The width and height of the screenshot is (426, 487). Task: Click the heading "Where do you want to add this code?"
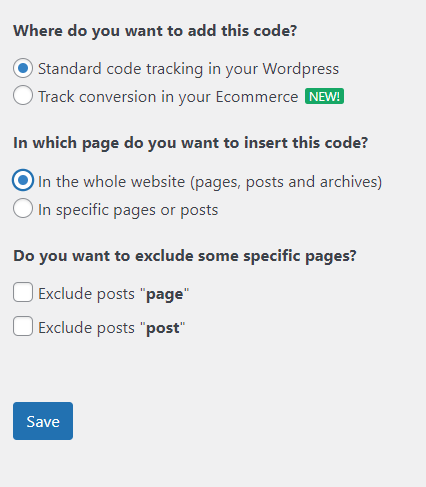coord(155,31)
